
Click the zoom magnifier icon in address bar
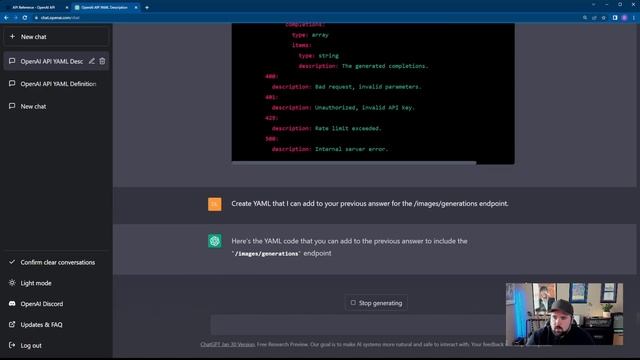pos(585,18)
